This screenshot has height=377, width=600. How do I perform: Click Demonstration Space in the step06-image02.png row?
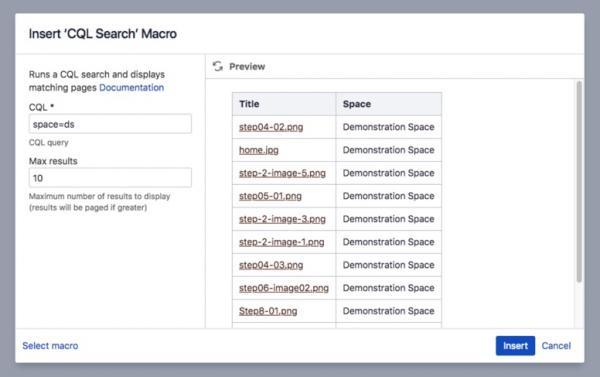point(388,288)
